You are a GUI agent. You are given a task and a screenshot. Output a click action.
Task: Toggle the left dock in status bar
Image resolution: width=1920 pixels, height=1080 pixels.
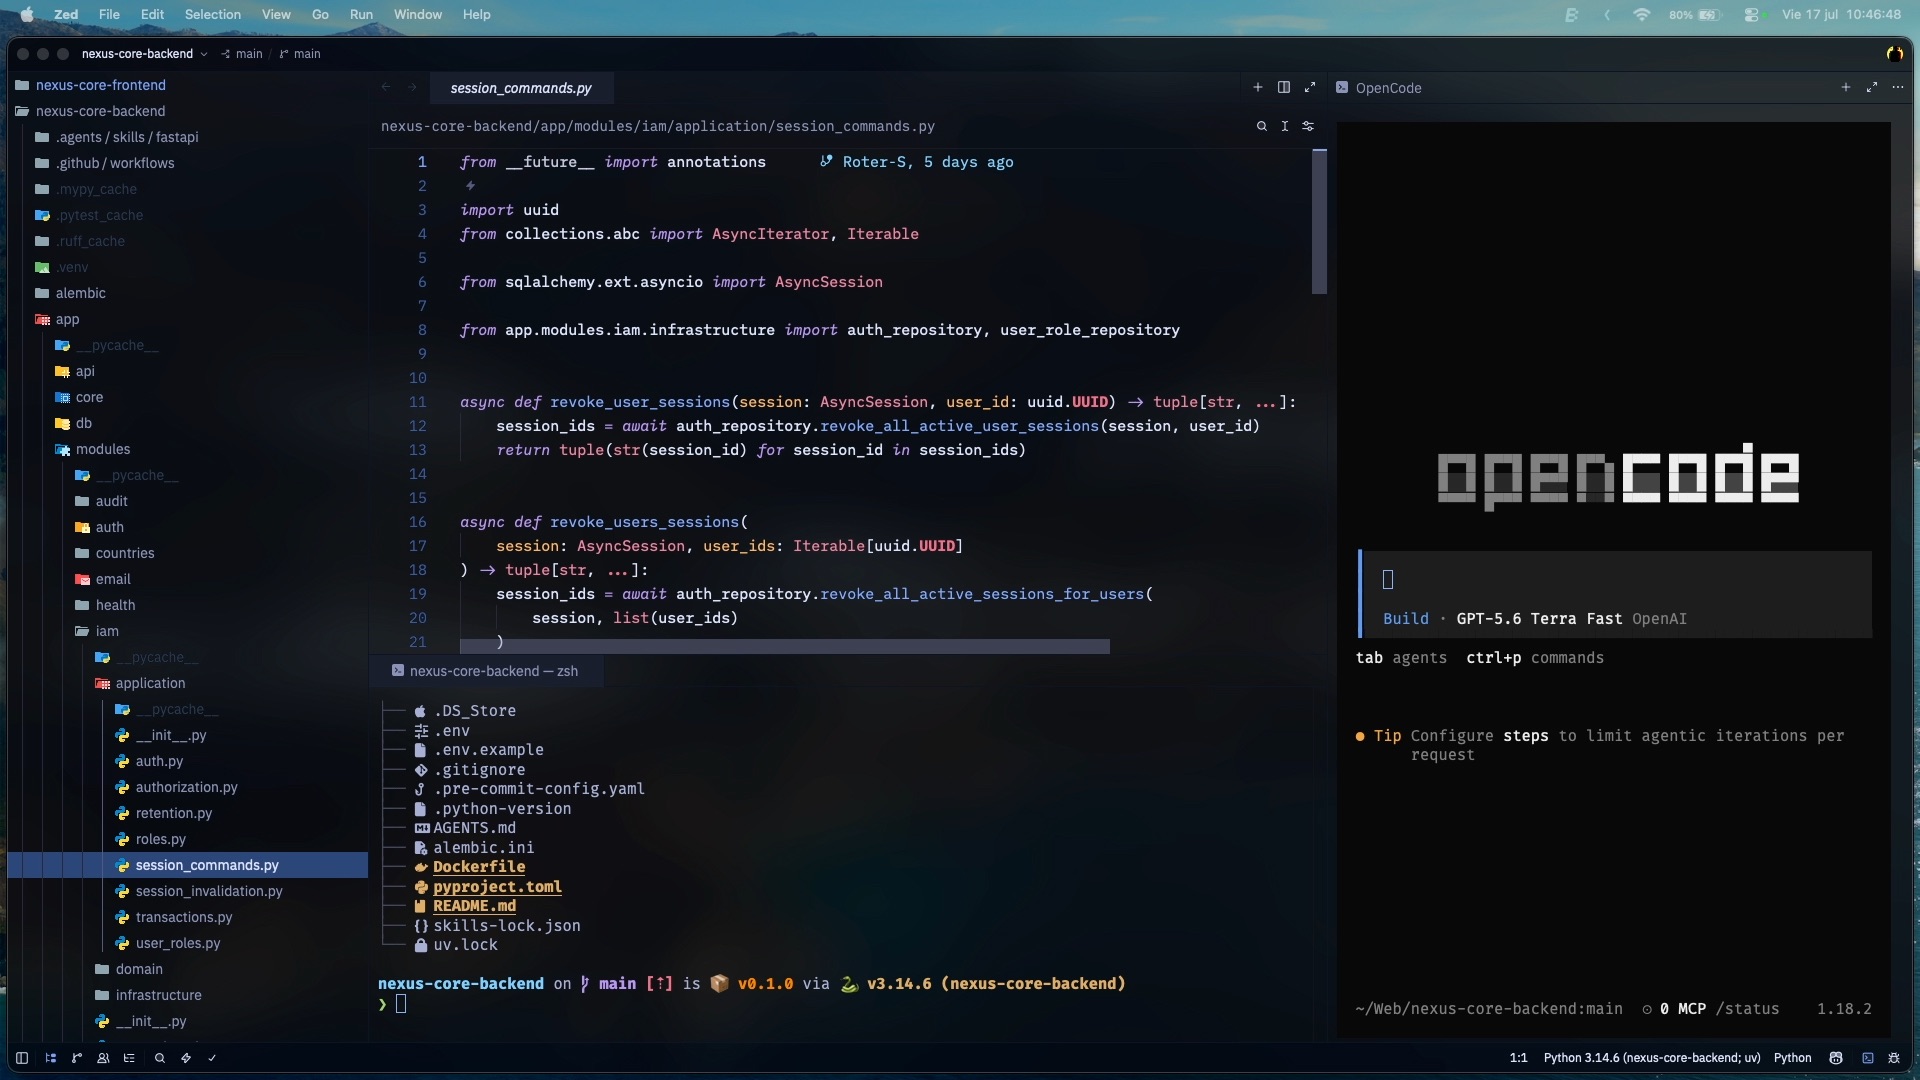click(21, 1058)
